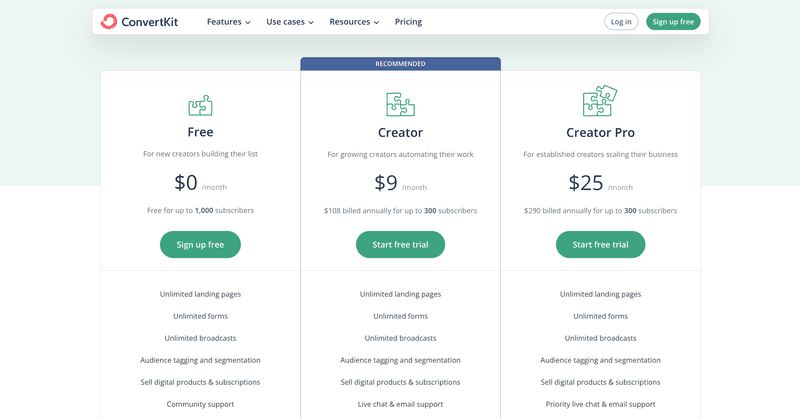800x419 pixels.
Task: Expand the Use cases menu
Action: (290, 21)
